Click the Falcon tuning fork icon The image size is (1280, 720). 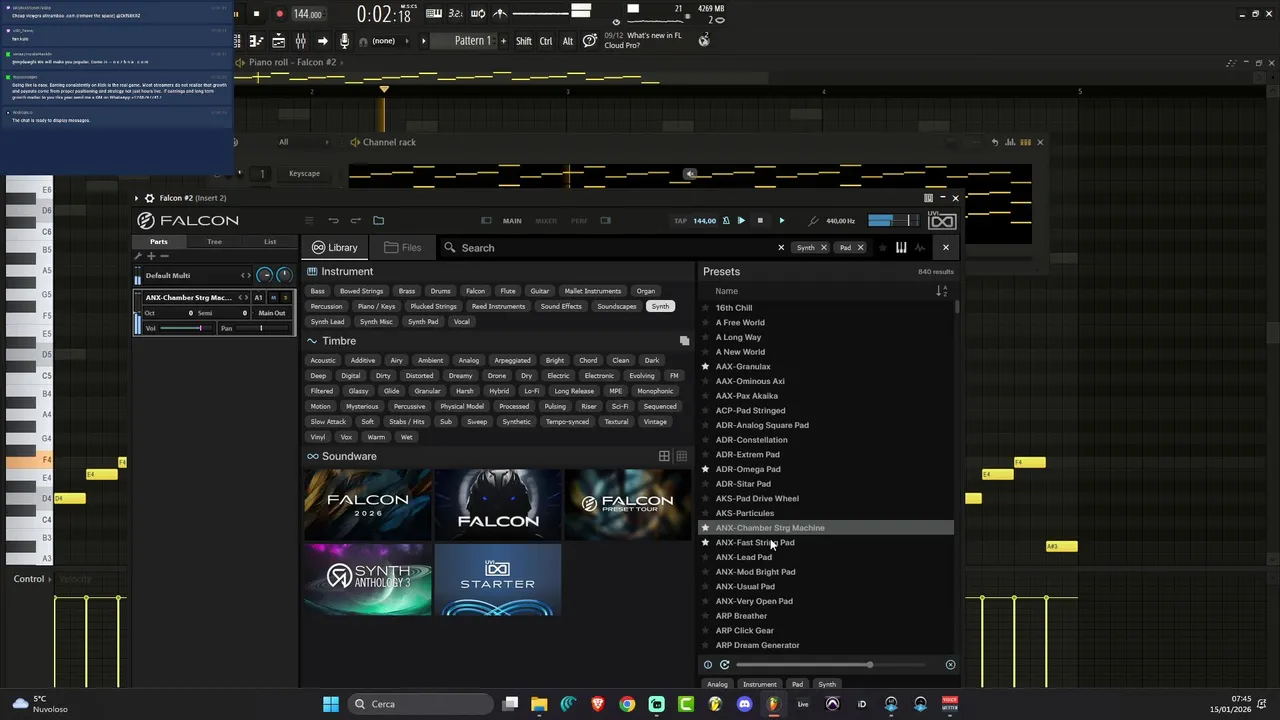tap(813, 220)
